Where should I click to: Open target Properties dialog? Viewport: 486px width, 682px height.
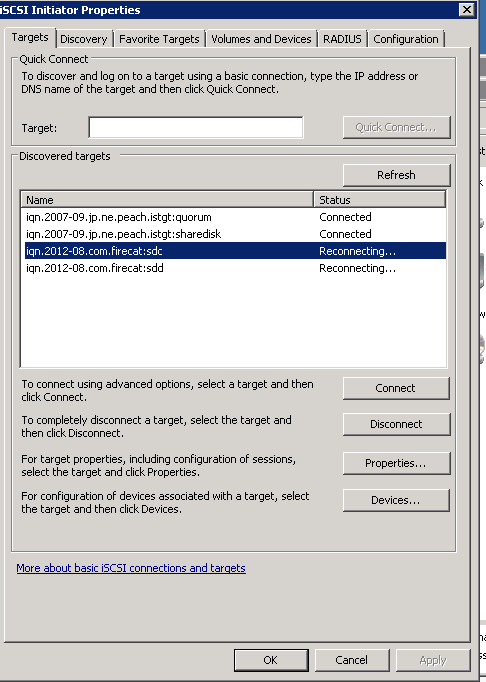pos(396,463)
